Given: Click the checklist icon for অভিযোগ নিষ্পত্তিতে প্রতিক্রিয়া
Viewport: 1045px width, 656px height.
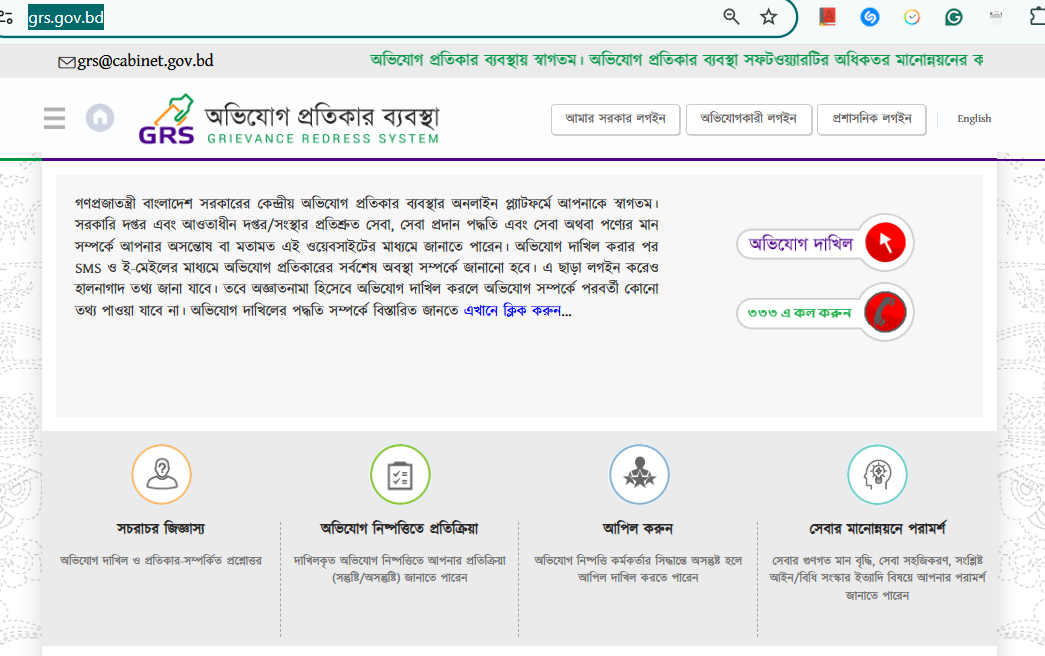Looking at the screenshot, I should [400, 474].
